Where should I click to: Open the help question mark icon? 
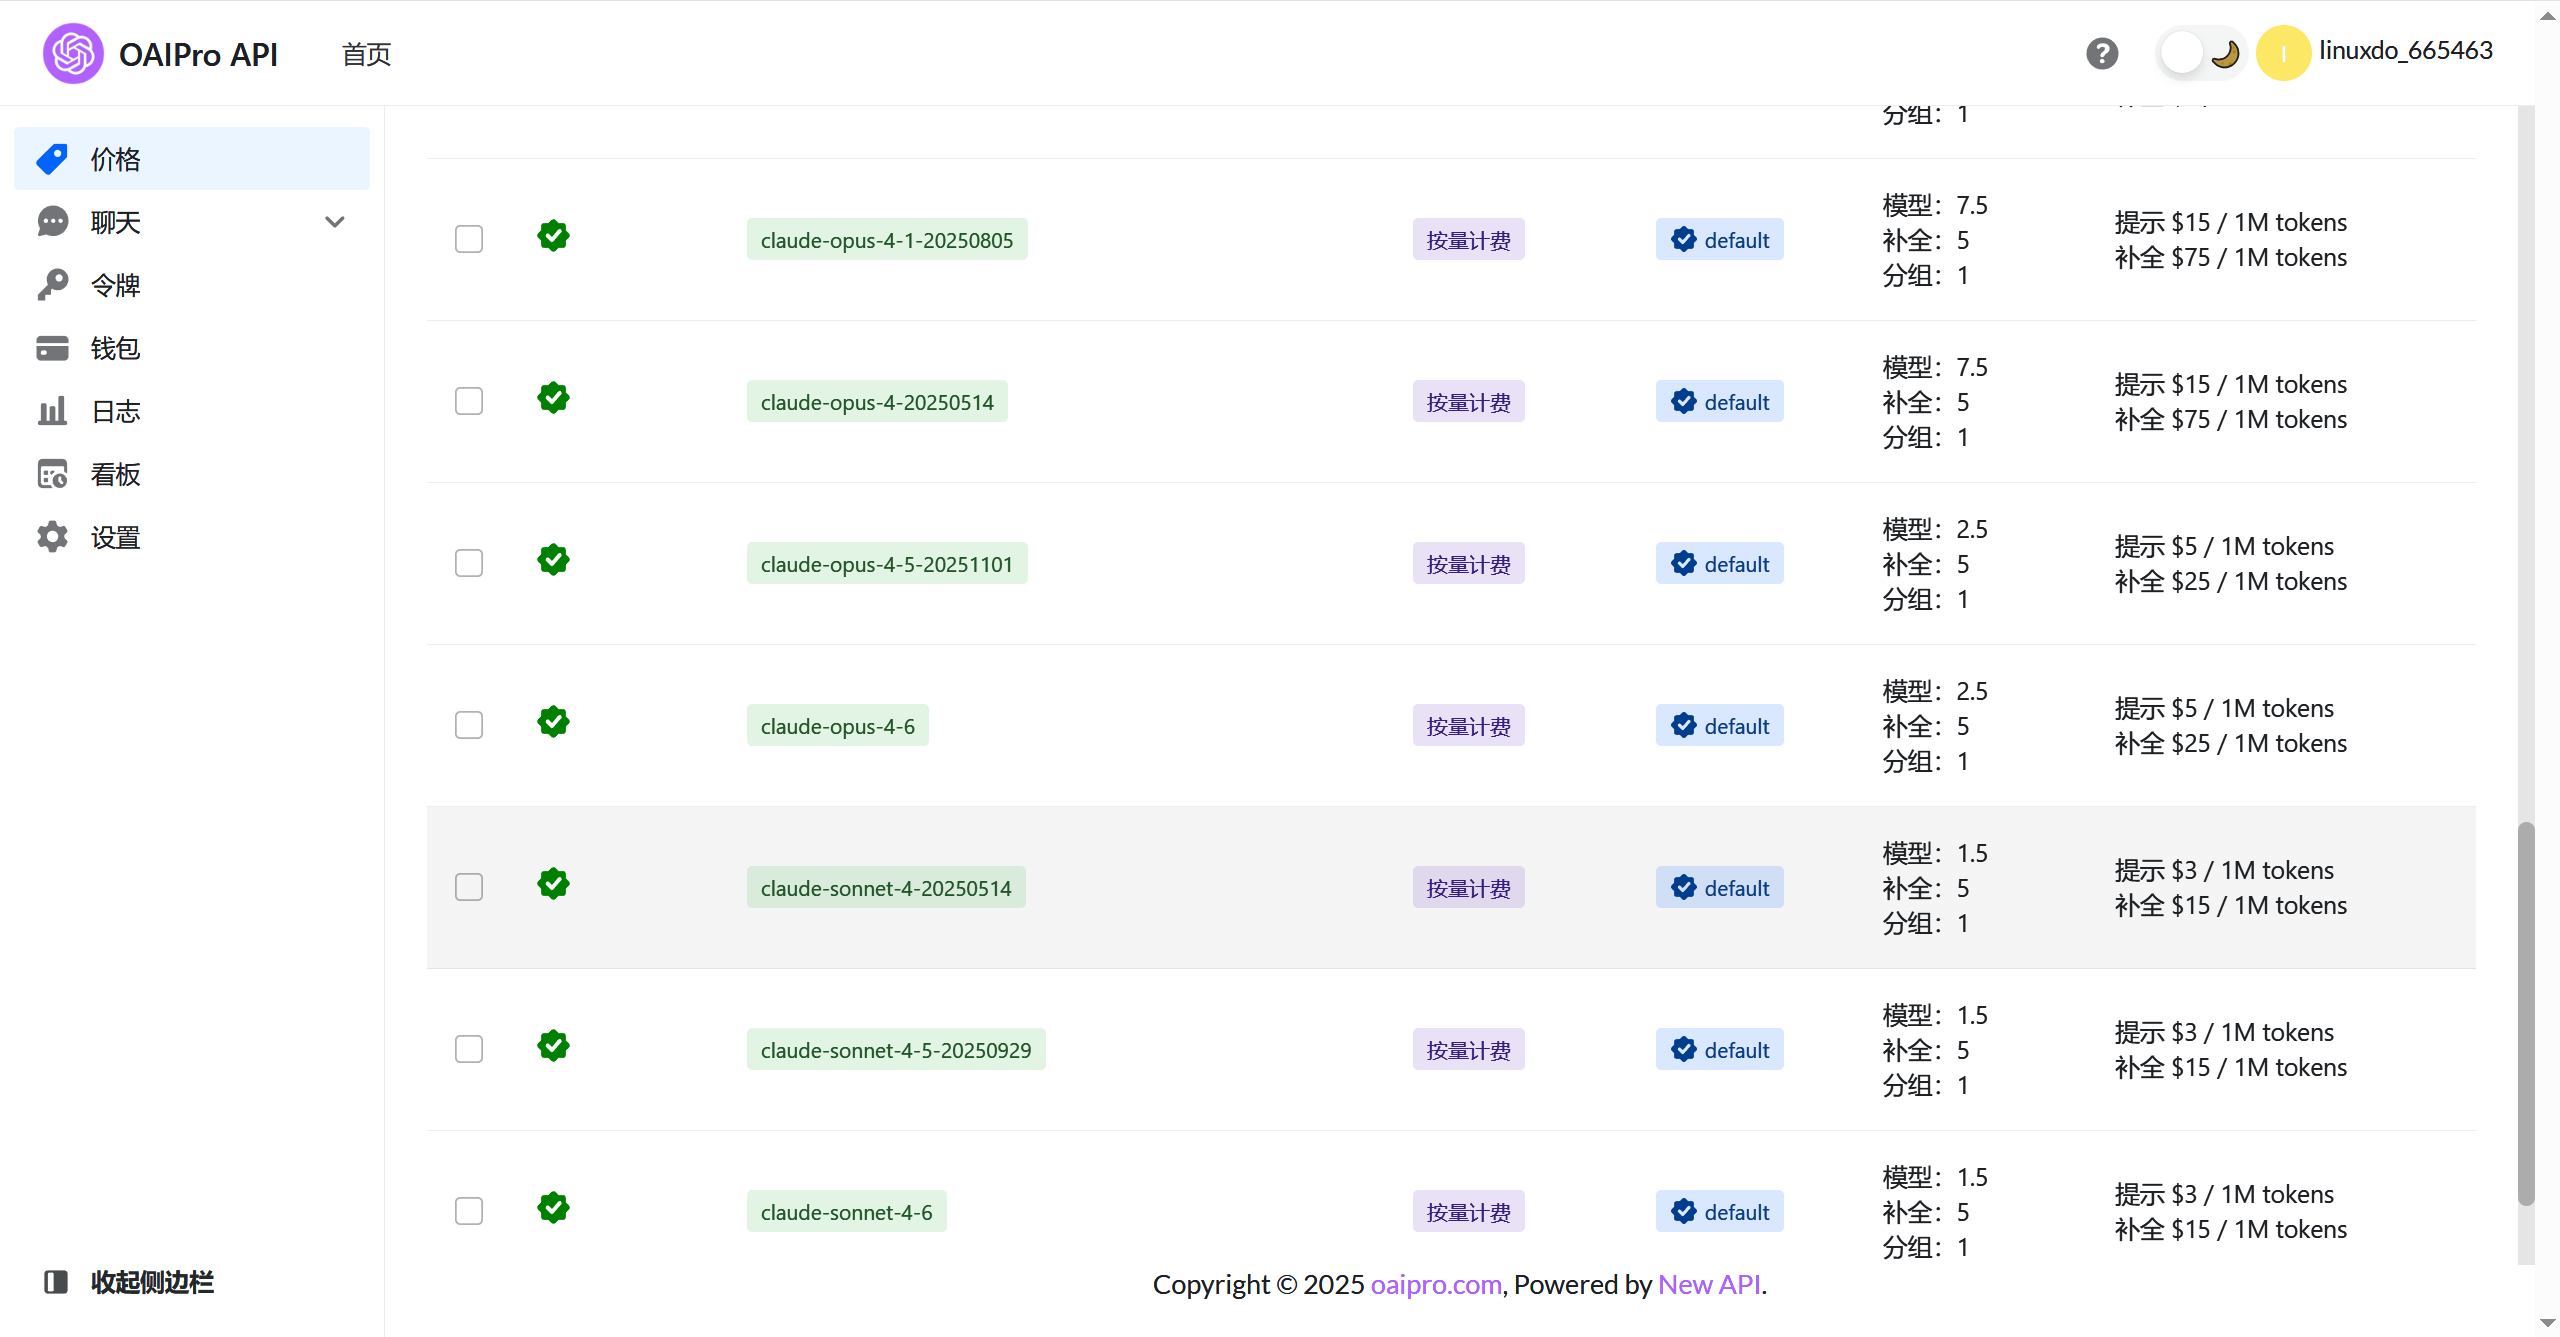[2102, 53]
